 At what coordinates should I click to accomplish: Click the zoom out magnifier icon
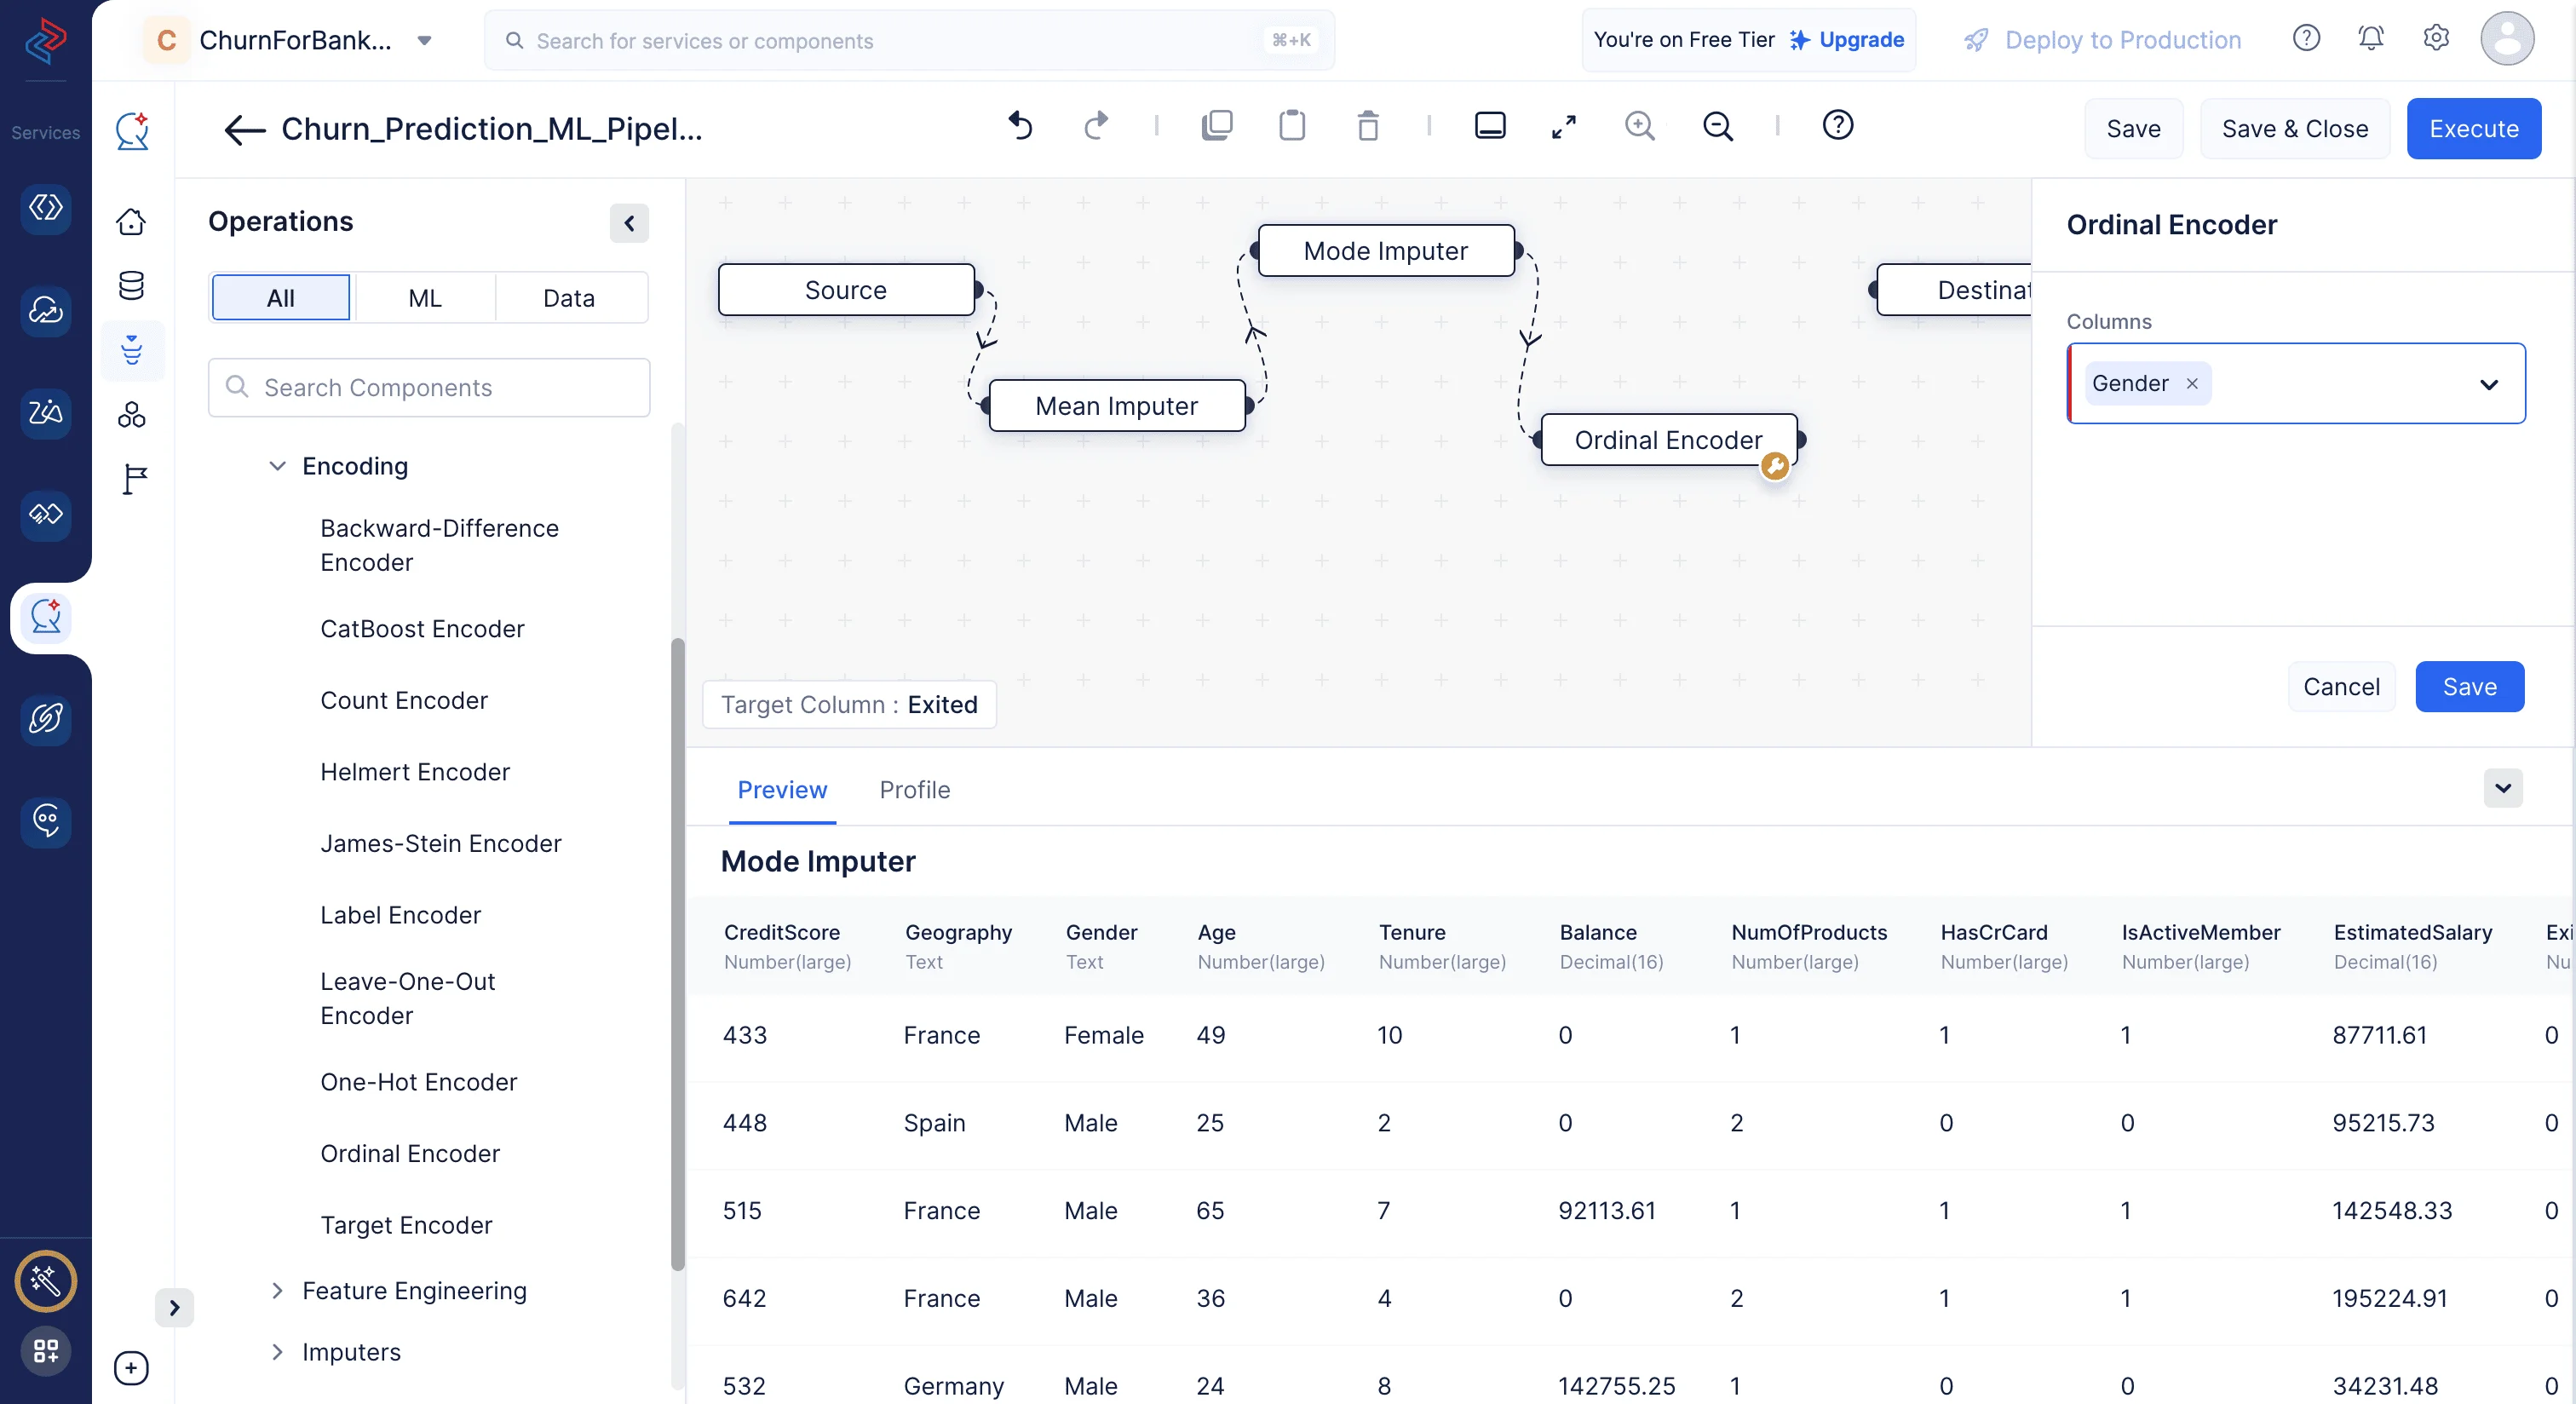click(1717, 126)
